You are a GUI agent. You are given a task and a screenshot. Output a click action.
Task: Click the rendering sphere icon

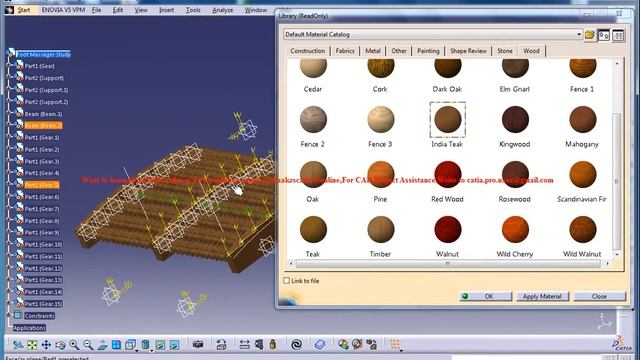(x=357, y=345)
